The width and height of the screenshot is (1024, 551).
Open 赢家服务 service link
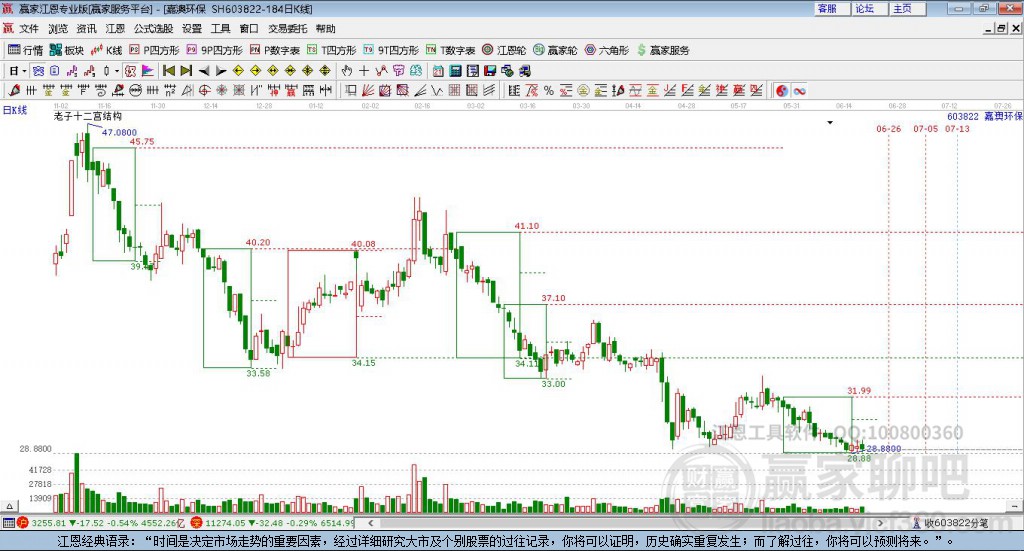(x=663, y=50)
